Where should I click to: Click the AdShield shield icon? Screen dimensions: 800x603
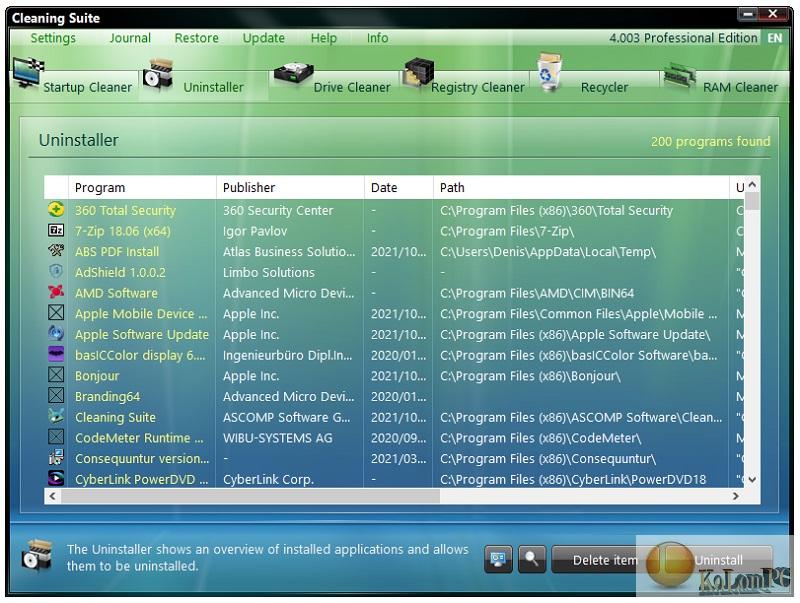tap(56, 271)
